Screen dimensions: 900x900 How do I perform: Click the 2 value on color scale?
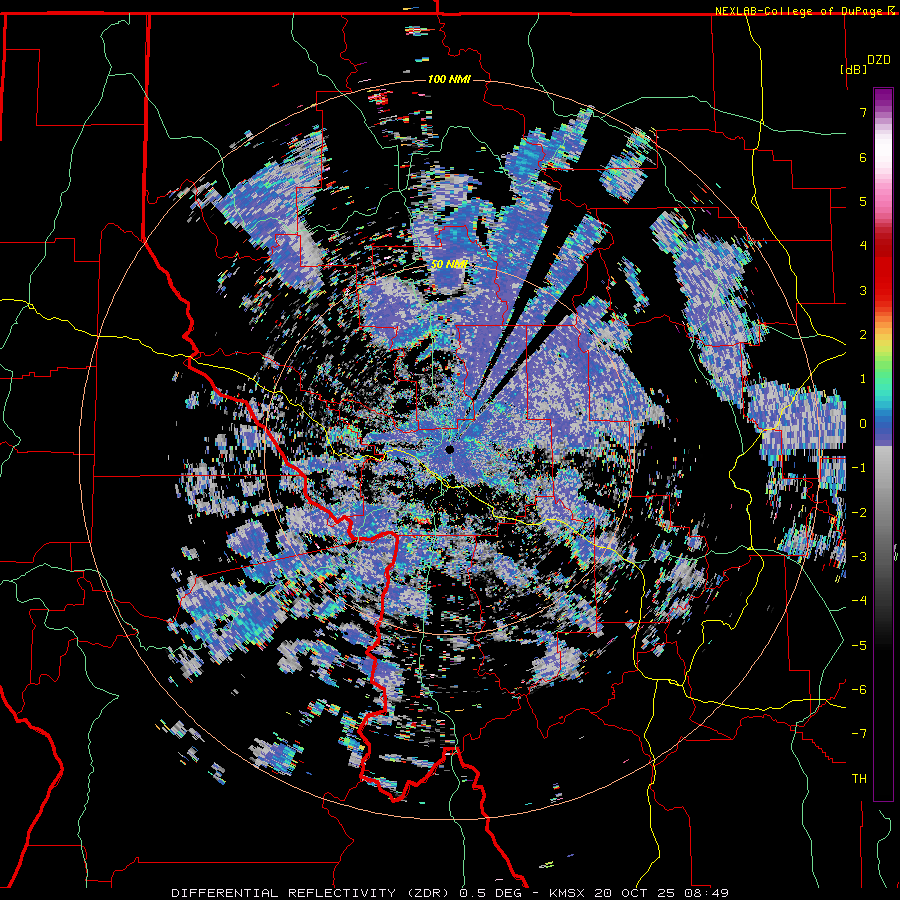coord(863,335)
